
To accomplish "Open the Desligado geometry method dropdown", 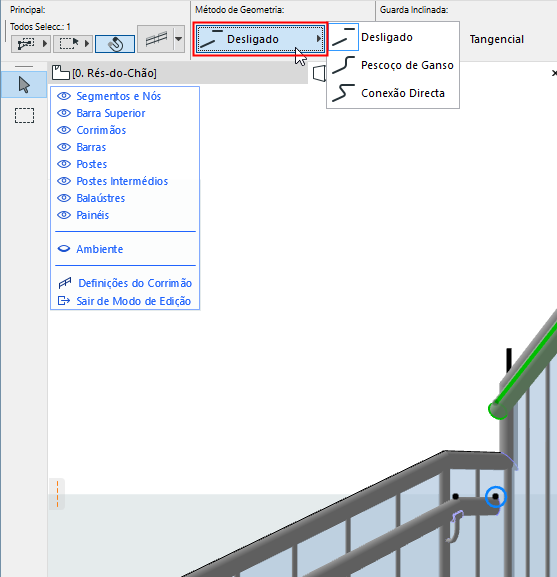I will [260, 39].
